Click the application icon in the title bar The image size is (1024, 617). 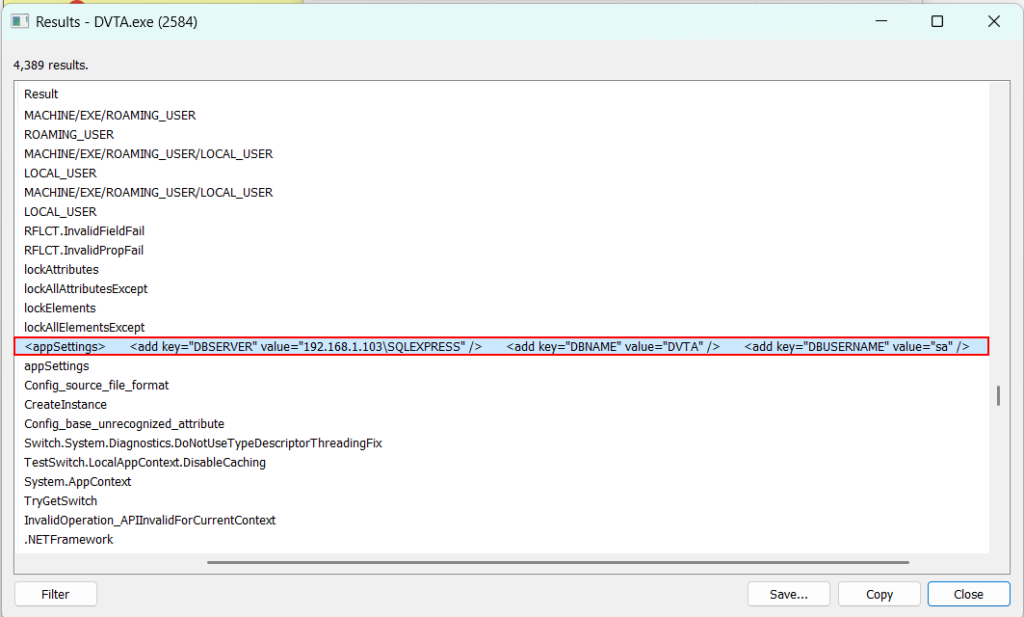19,21
